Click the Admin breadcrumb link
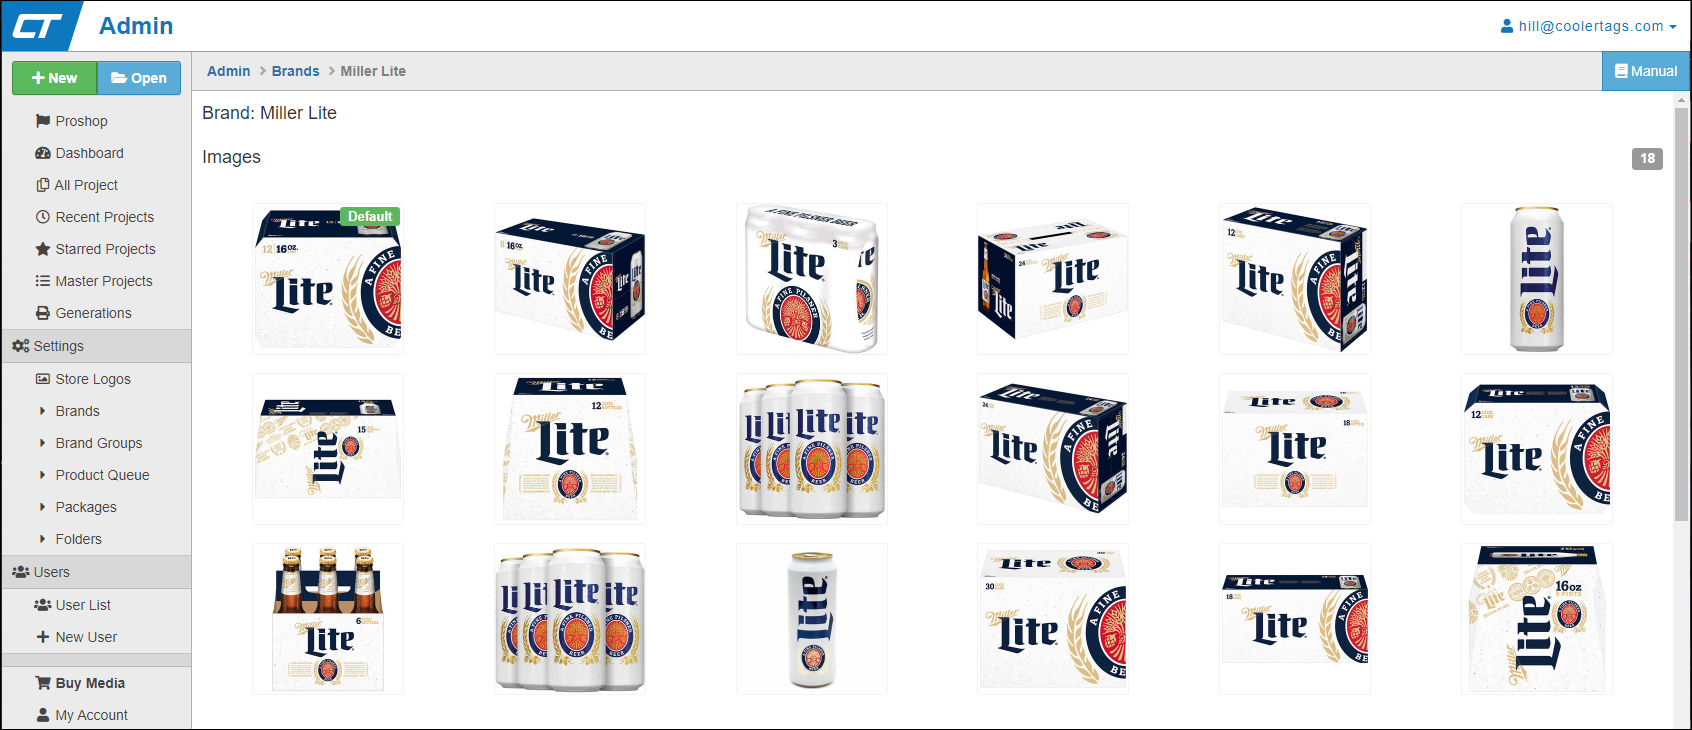Screen dimensions: 1692x730 tap(228, 71)
